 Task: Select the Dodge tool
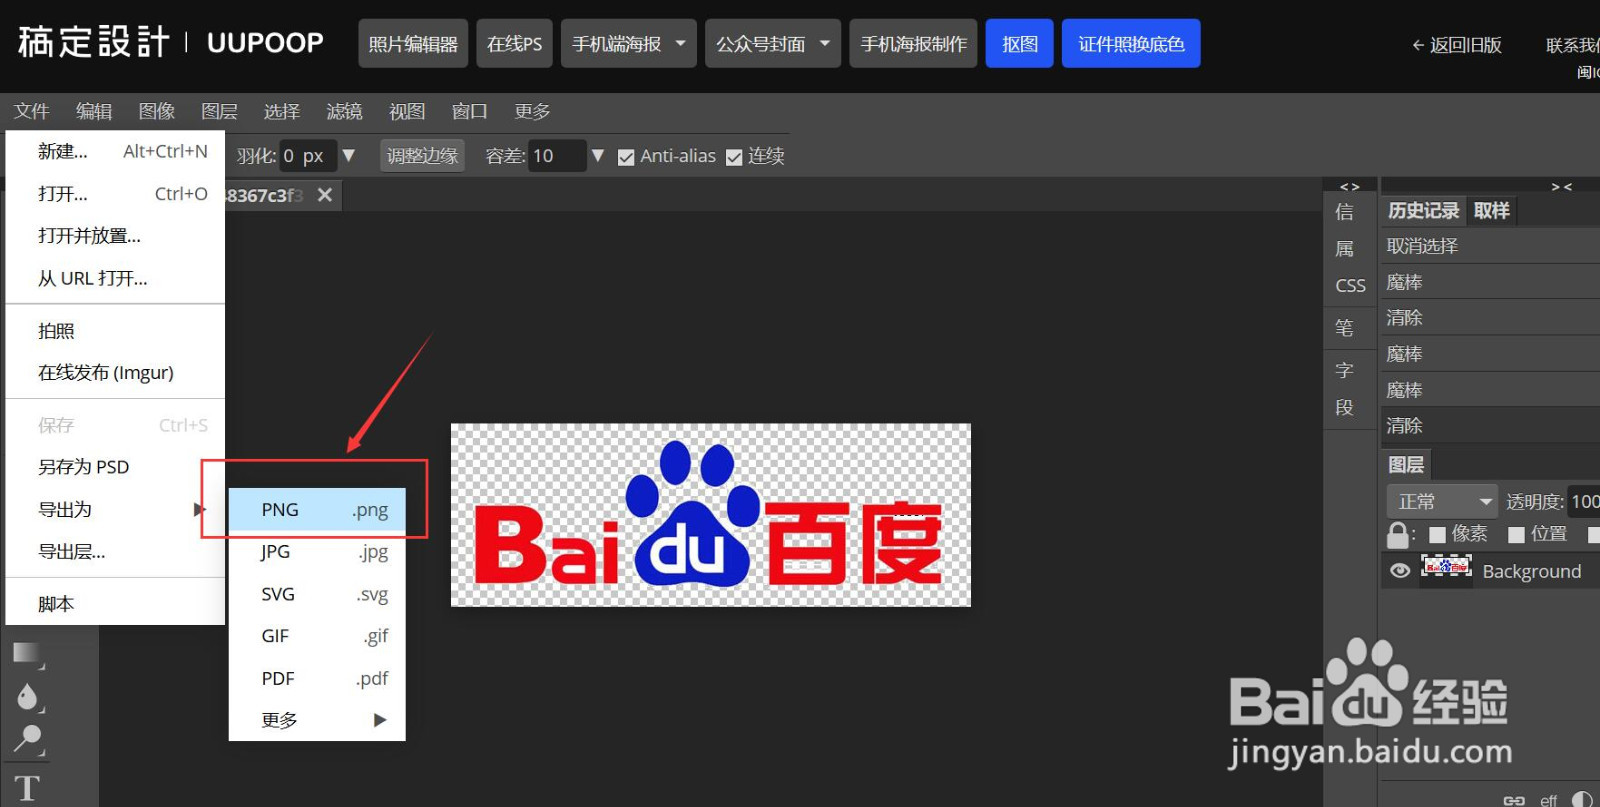[26, 739]
